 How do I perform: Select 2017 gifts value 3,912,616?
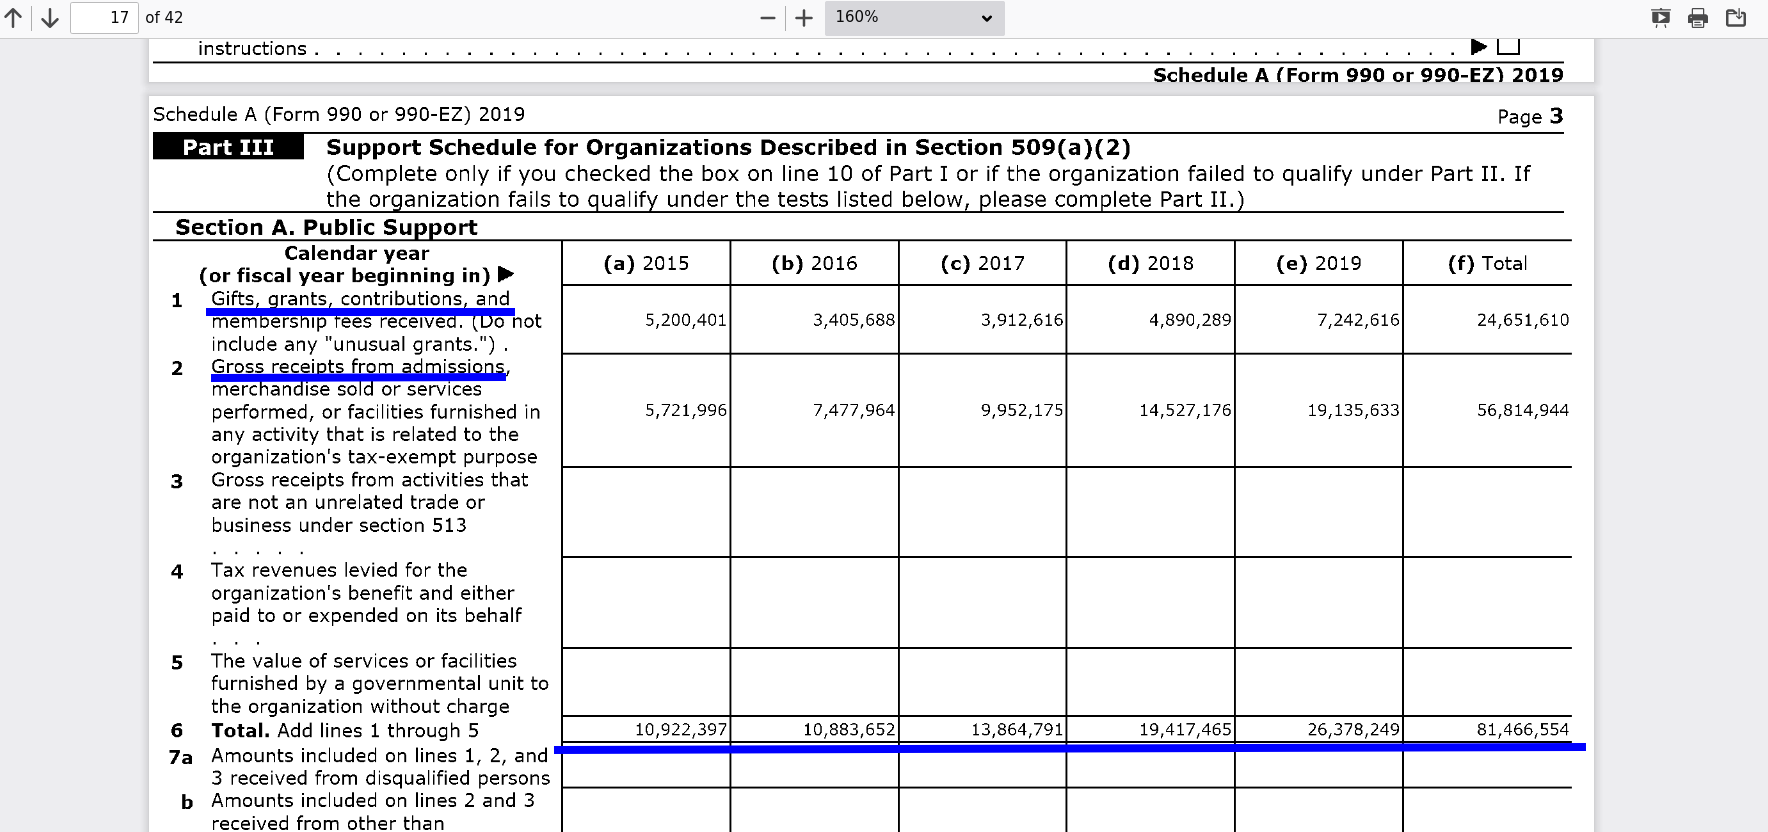click(1021, 320)
